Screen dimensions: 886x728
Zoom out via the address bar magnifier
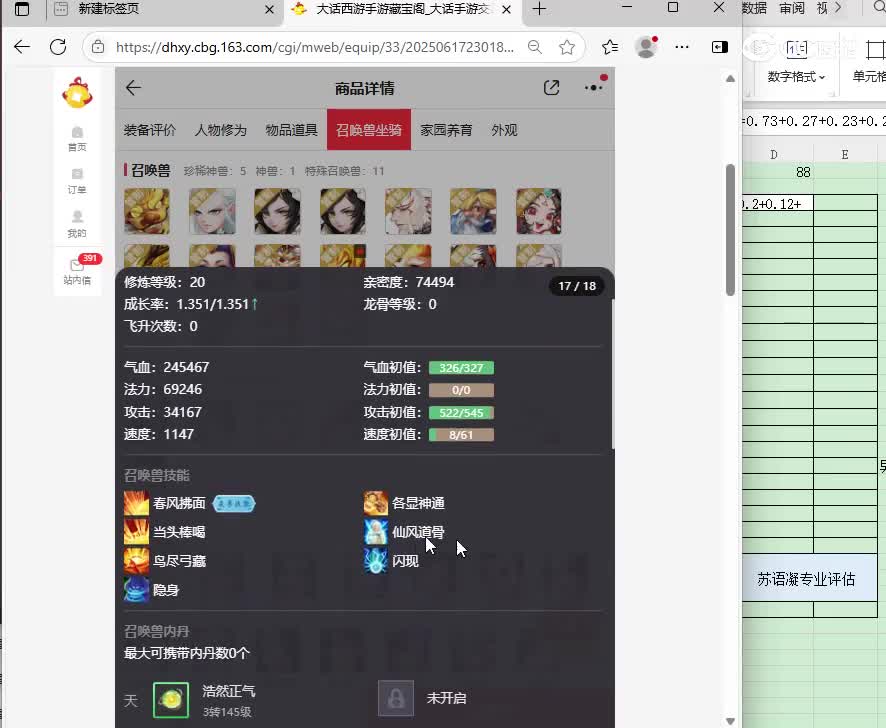535,47
